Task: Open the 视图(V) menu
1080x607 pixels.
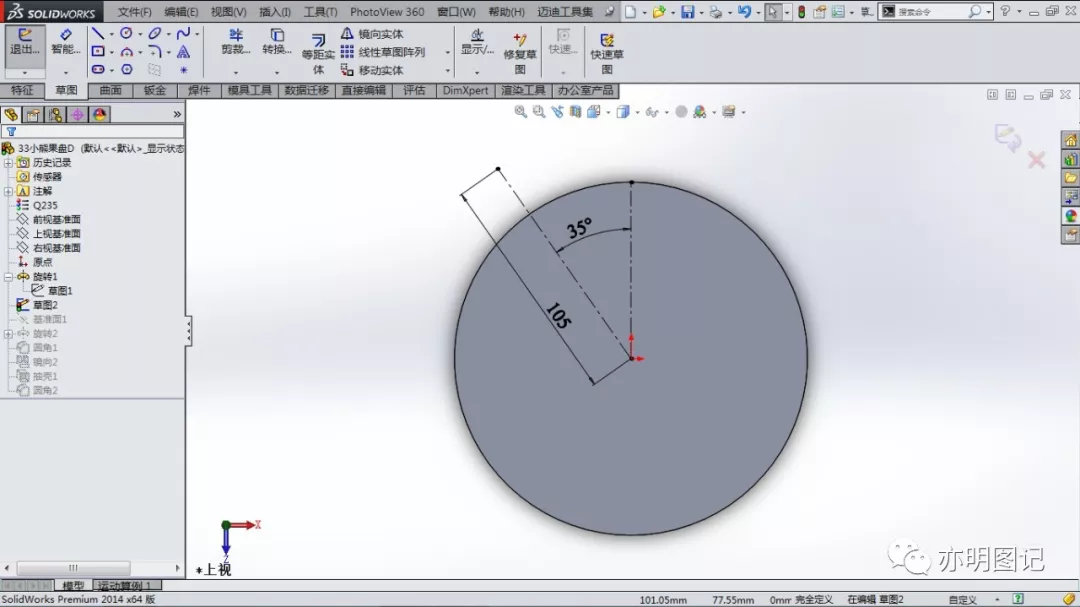Action: 229,12
